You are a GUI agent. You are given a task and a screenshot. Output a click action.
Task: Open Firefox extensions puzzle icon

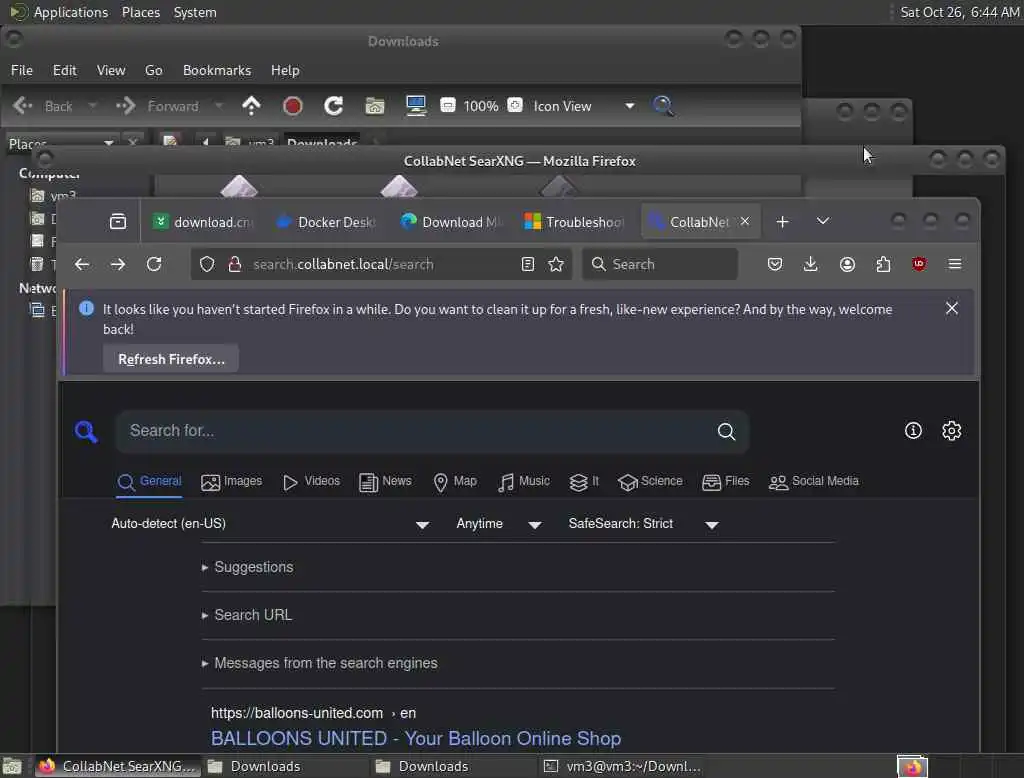[x=883, y=264]
